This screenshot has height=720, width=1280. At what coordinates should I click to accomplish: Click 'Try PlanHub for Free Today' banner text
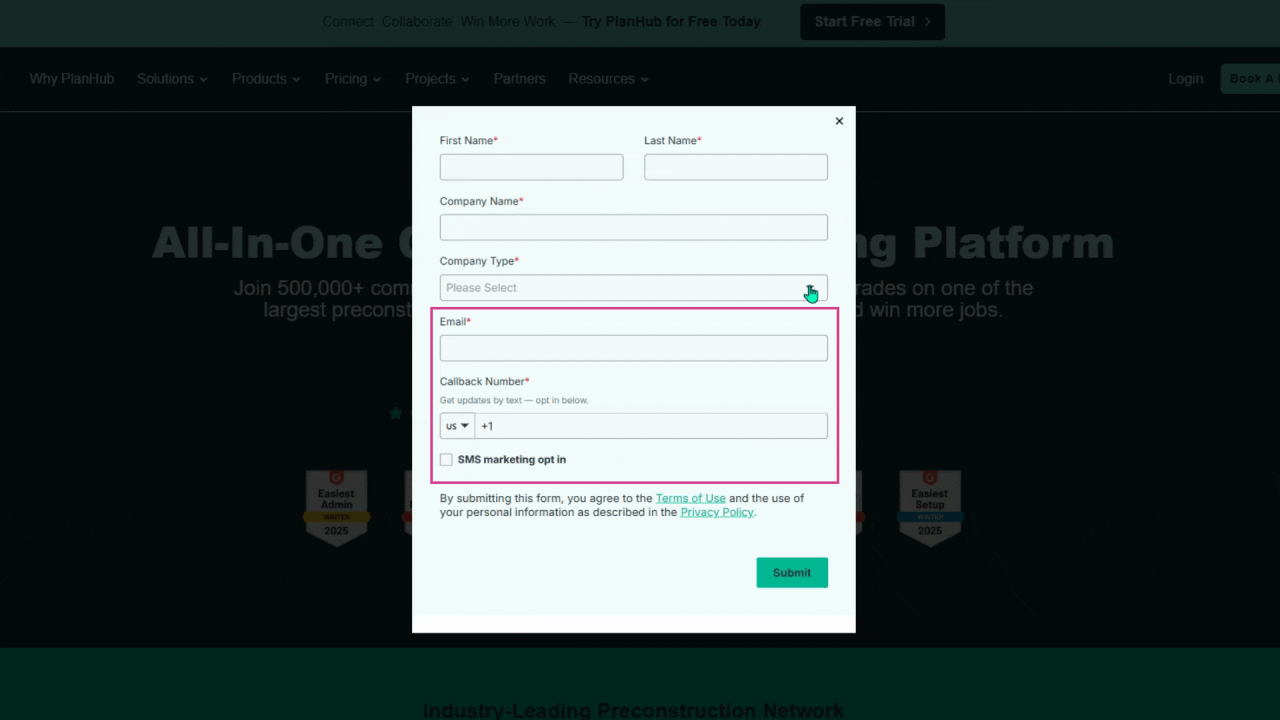click(x=671, y=22)
